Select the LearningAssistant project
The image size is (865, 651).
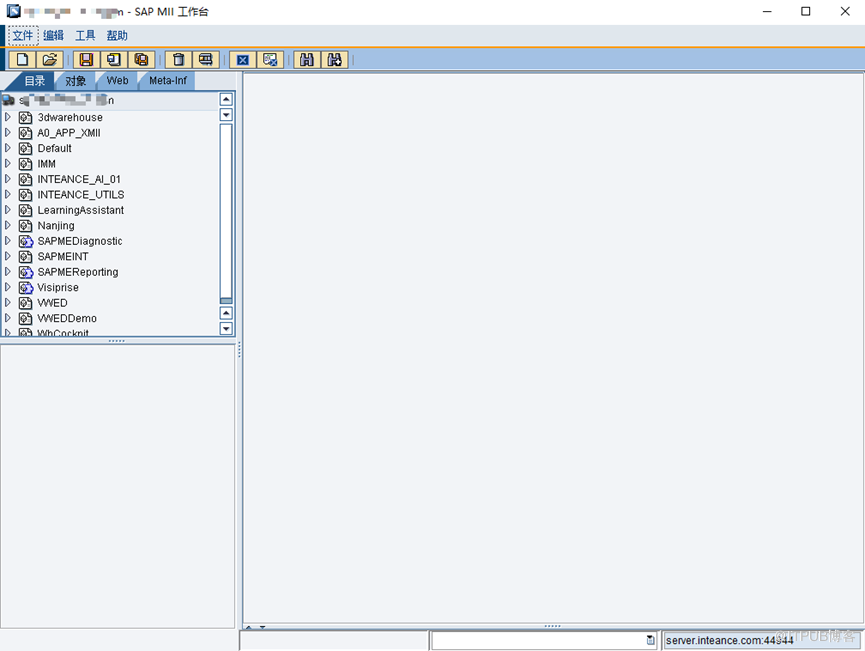(x=80, y=210)
